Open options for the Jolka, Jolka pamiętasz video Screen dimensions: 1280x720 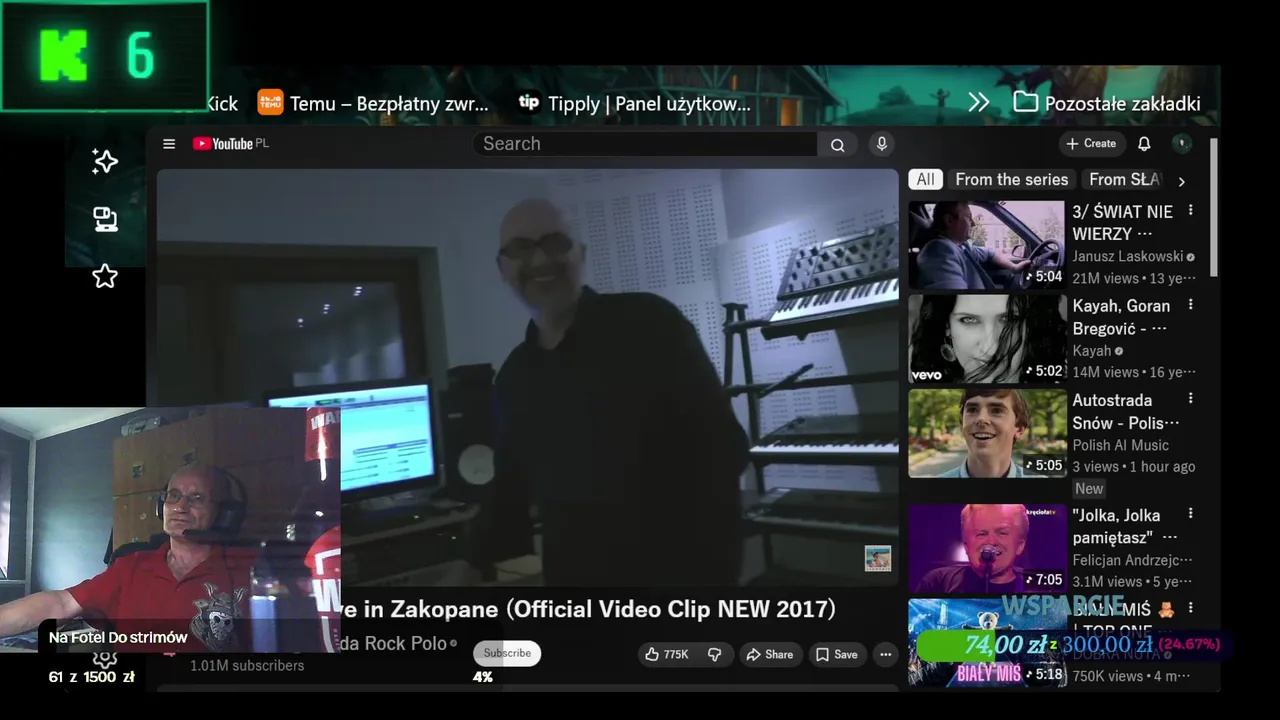click(1190, 513)
